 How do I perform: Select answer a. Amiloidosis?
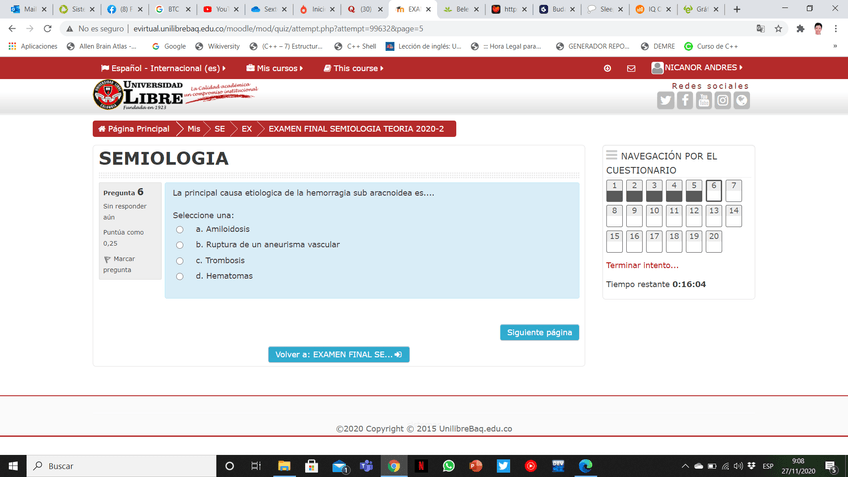[180, 229]
